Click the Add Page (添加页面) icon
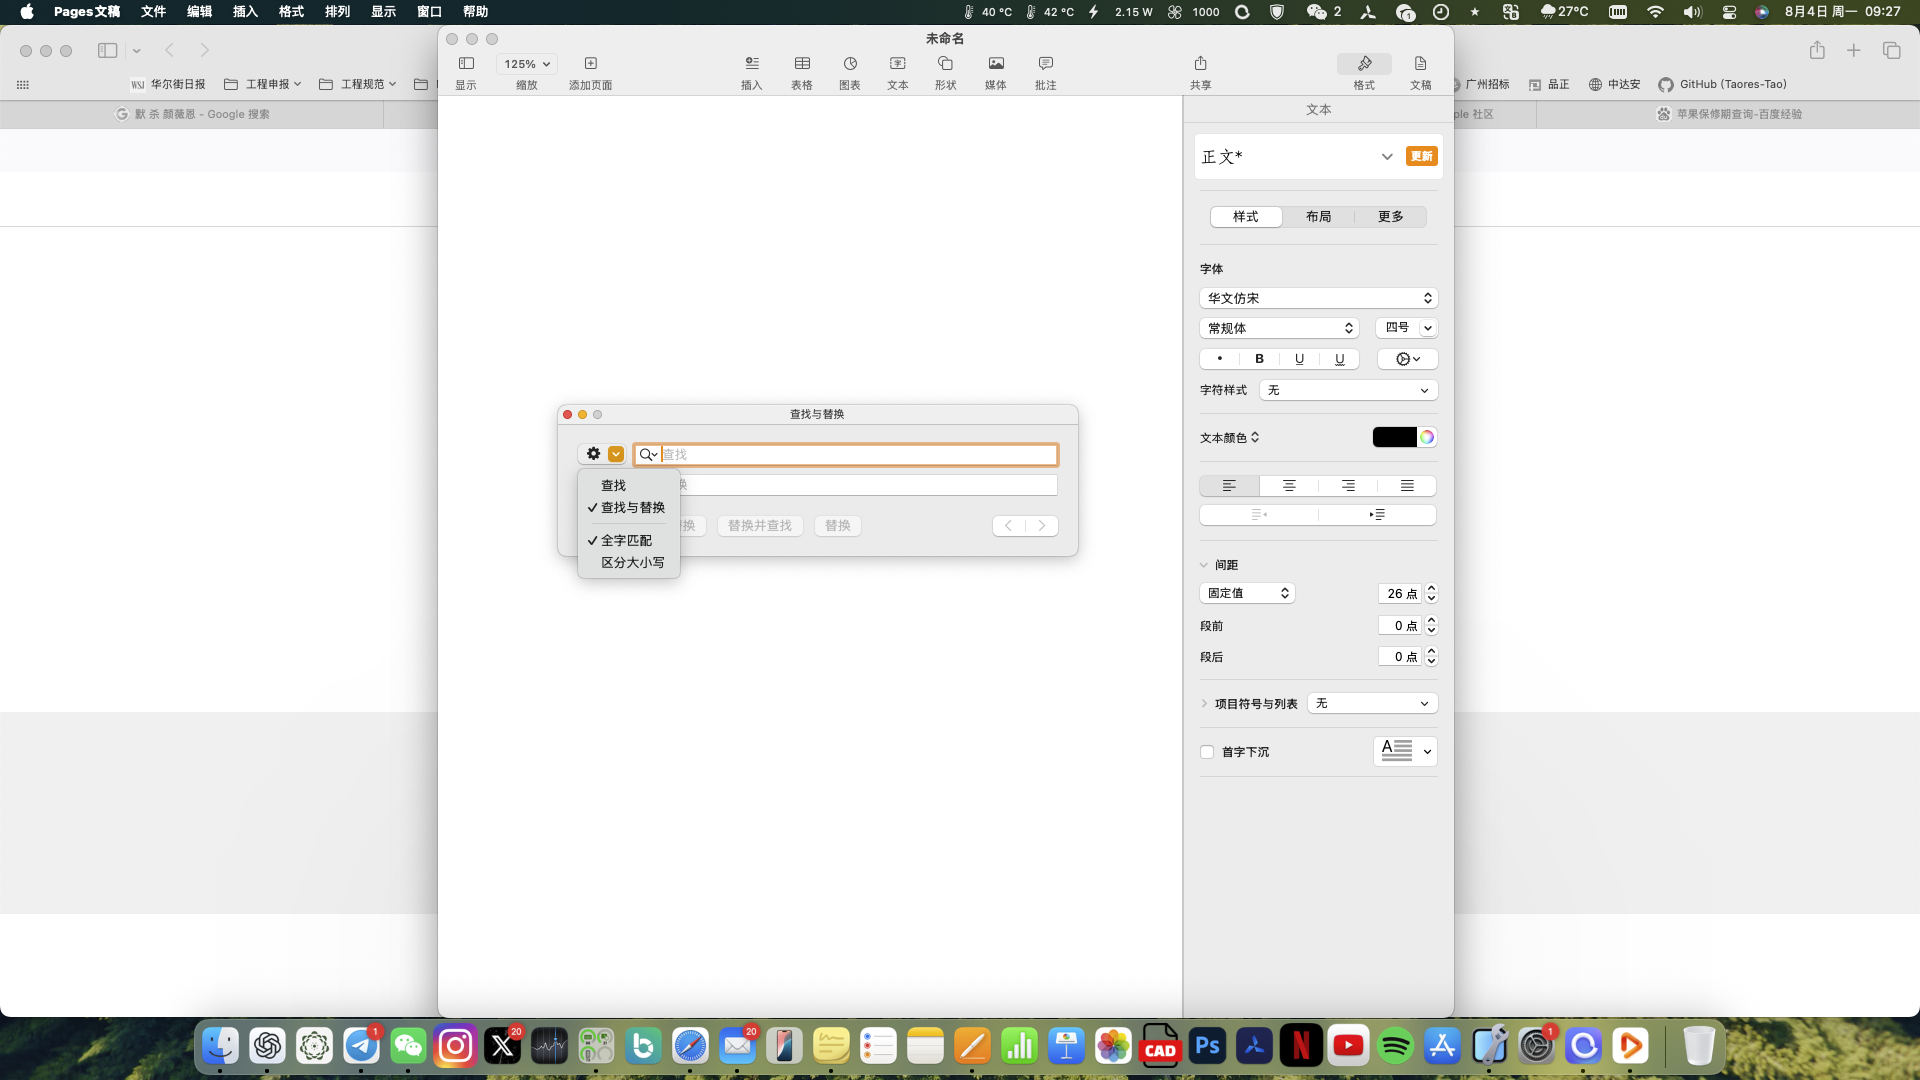 pos(590,64)
